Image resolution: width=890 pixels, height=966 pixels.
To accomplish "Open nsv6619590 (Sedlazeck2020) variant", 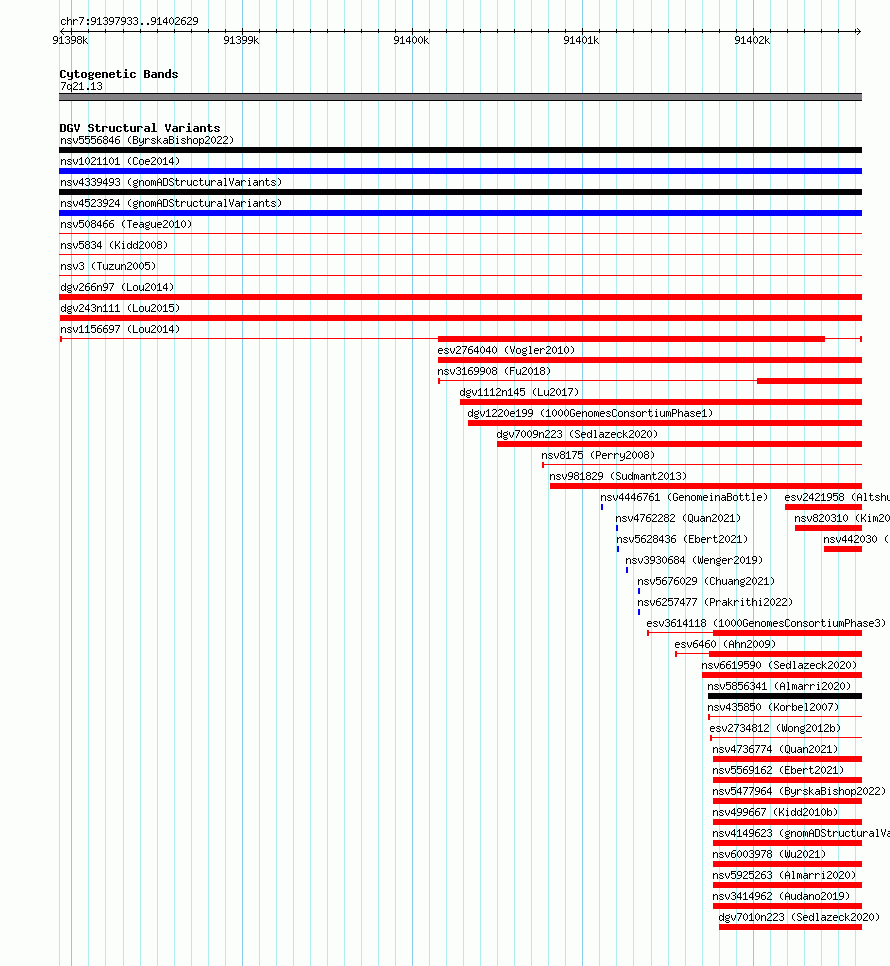I will [779, 664].
